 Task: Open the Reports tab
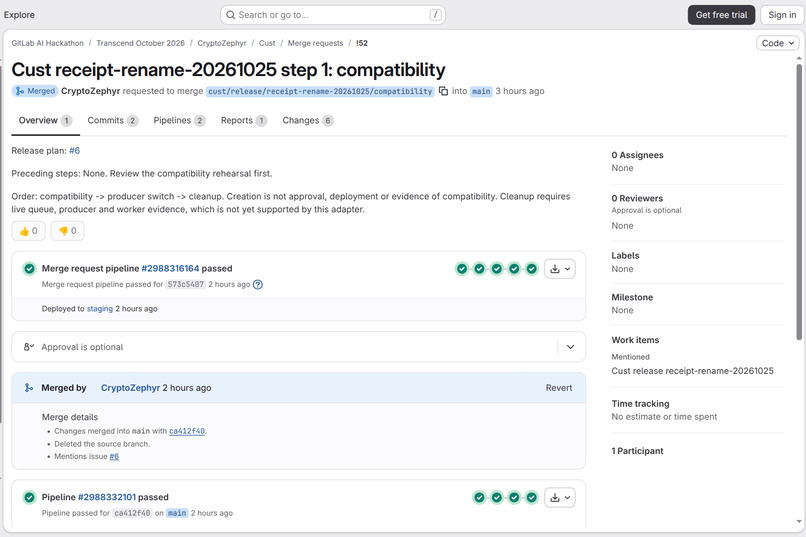coord(244,120)
